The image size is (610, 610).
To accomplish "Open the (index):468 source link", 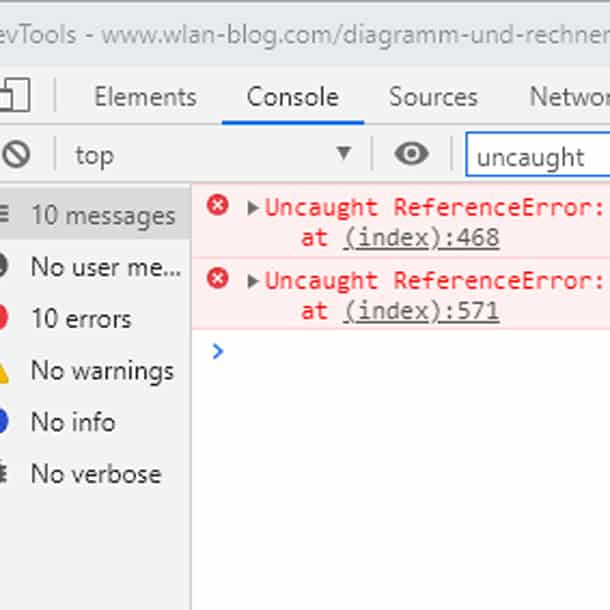I will pos(421,238).
